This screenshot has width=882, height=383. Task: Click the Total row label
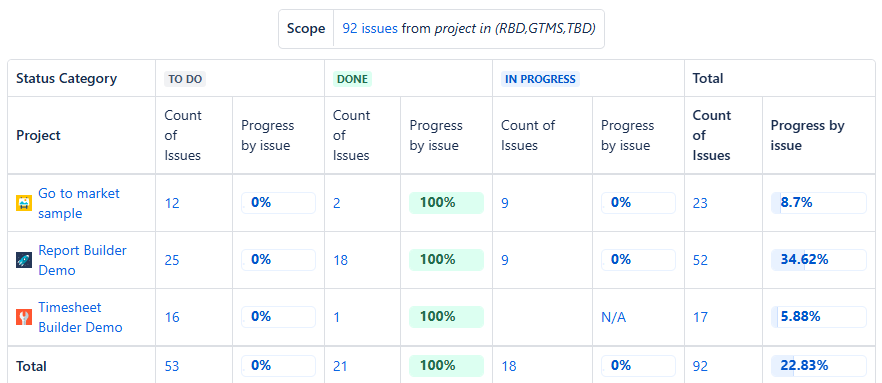32,366
